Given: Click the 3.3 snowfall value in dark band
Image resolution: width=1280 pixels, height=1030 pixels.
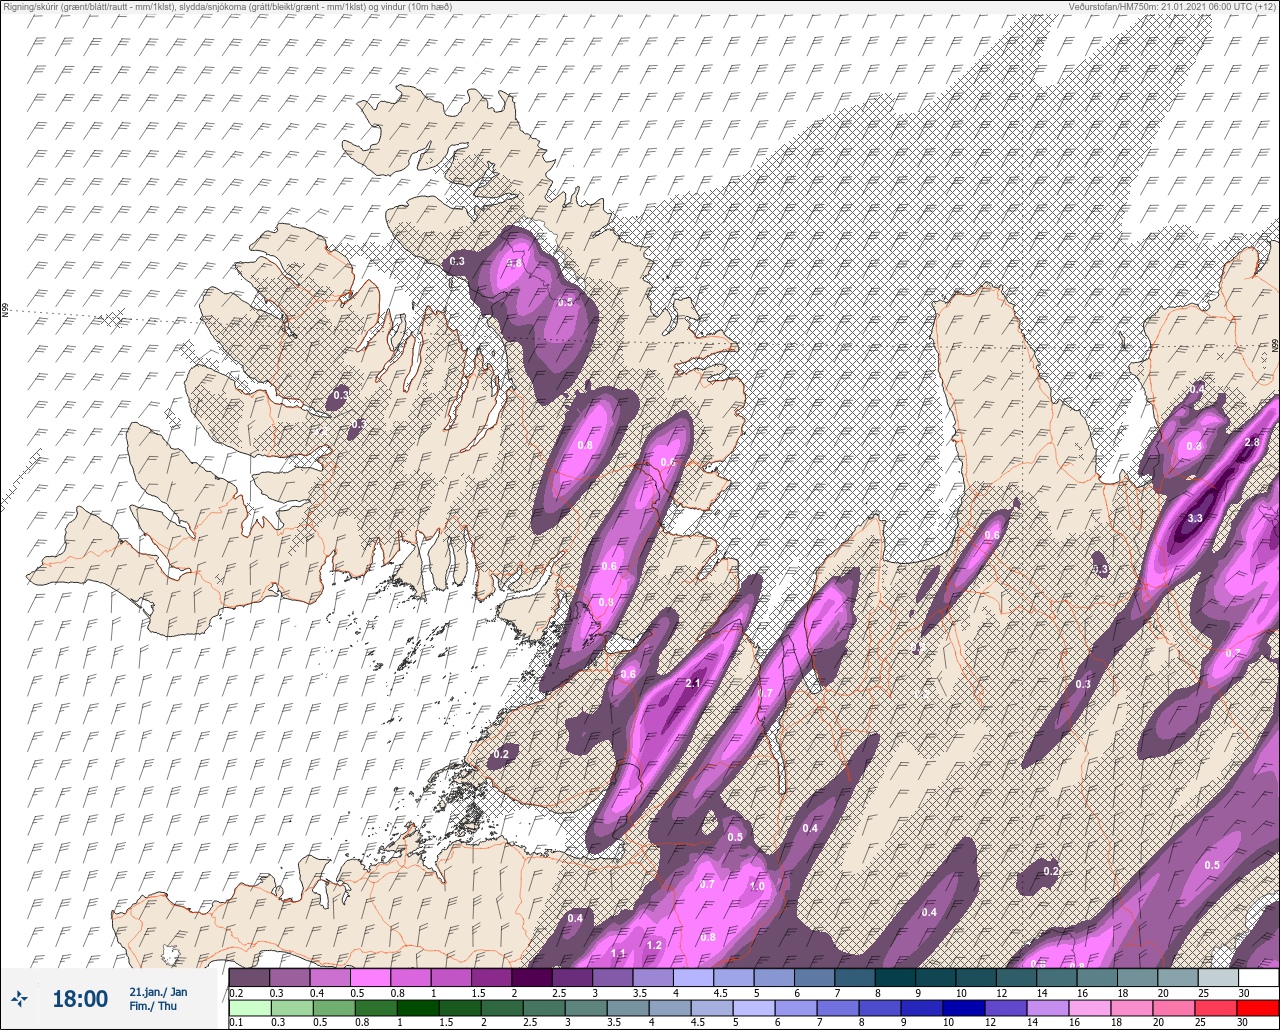Looking at the screenshot, I should [1195, 518].
